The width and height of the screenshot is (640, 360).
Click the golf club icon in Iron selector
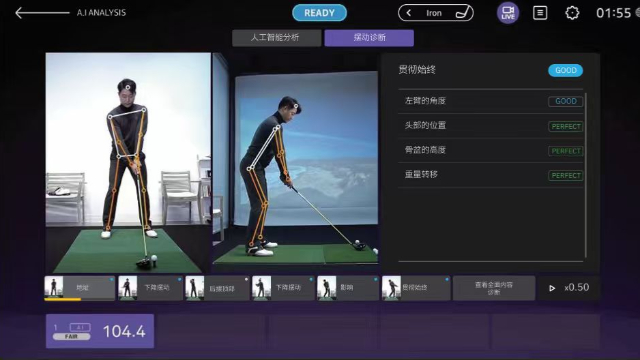(464, 13)
